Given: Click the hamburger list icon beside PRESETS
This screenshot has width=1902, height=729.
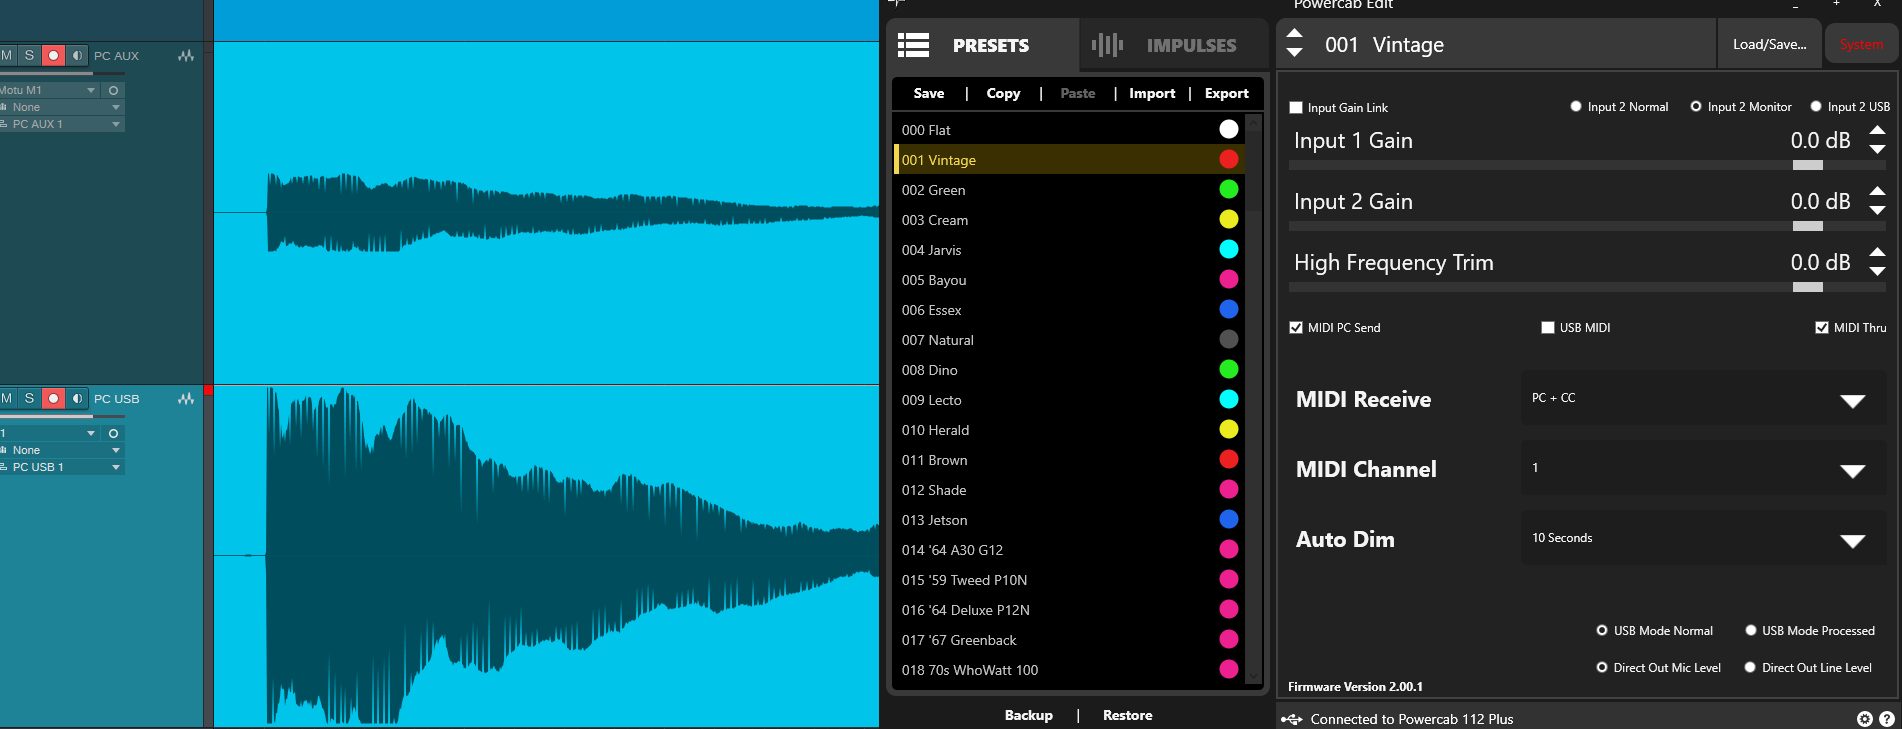Looking at the screenshot, I should (913, 45).
